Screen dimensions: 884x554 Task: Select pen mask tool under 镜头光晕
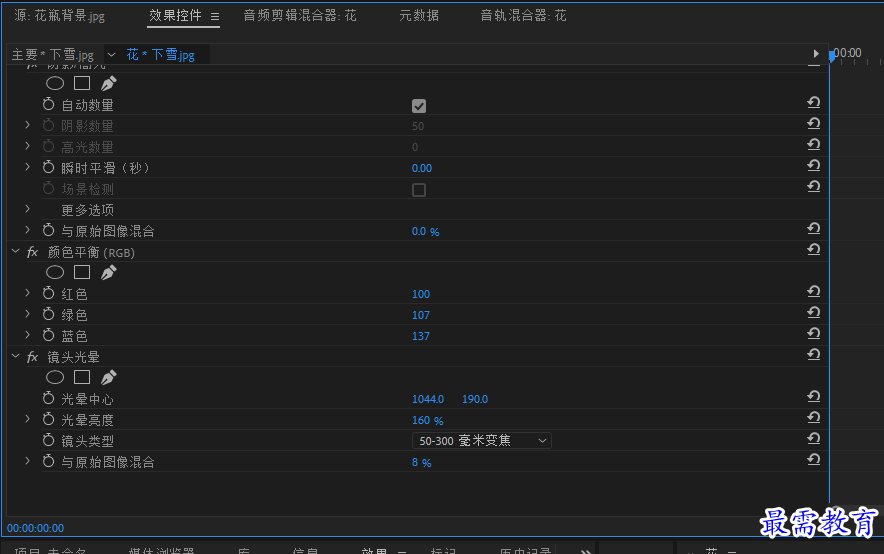coord(108,377)
